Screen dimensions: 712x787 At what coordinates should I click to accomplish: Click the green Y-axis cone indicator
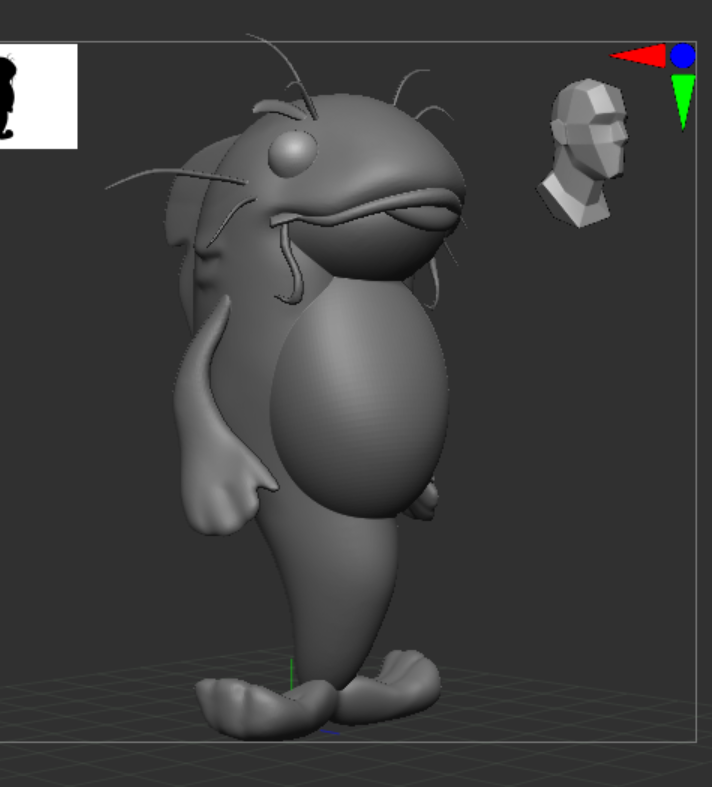coord(683,102)
